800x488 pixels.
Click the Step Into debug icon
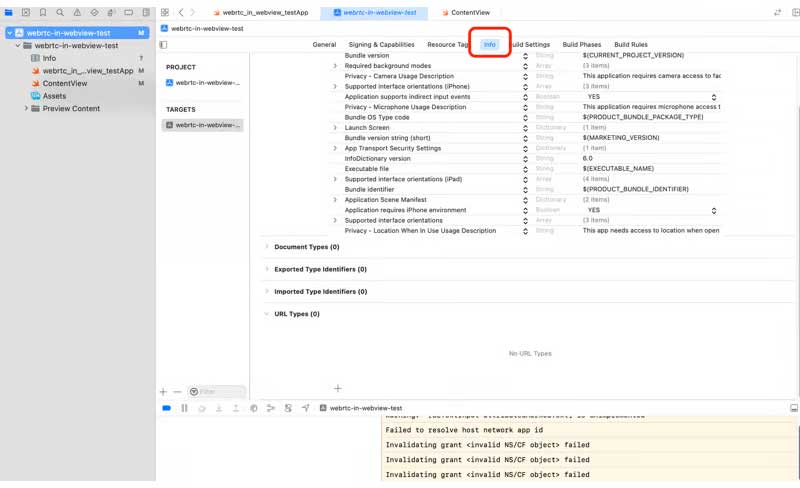tap(219, 408)
